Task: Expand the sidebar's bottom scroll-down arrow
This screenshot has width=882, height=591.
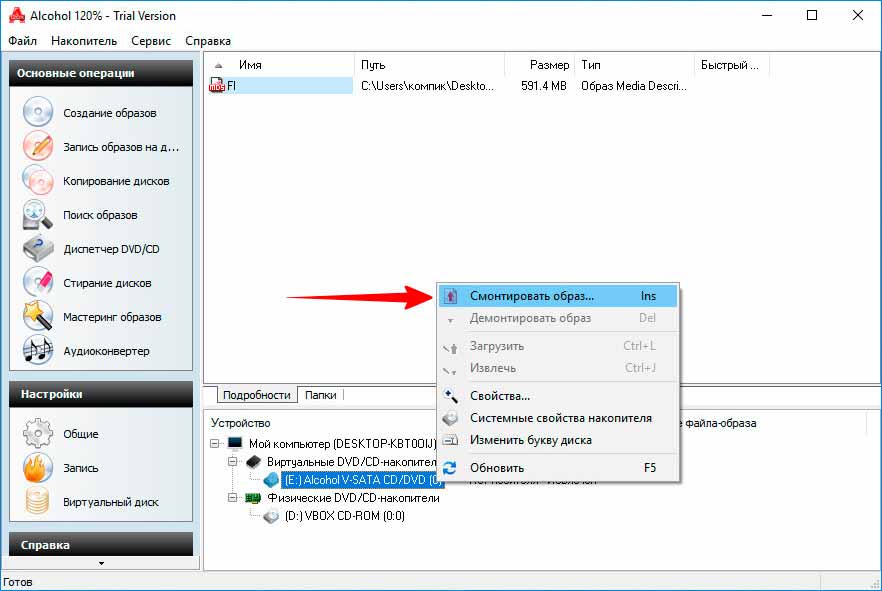Action: coord(101,563)
